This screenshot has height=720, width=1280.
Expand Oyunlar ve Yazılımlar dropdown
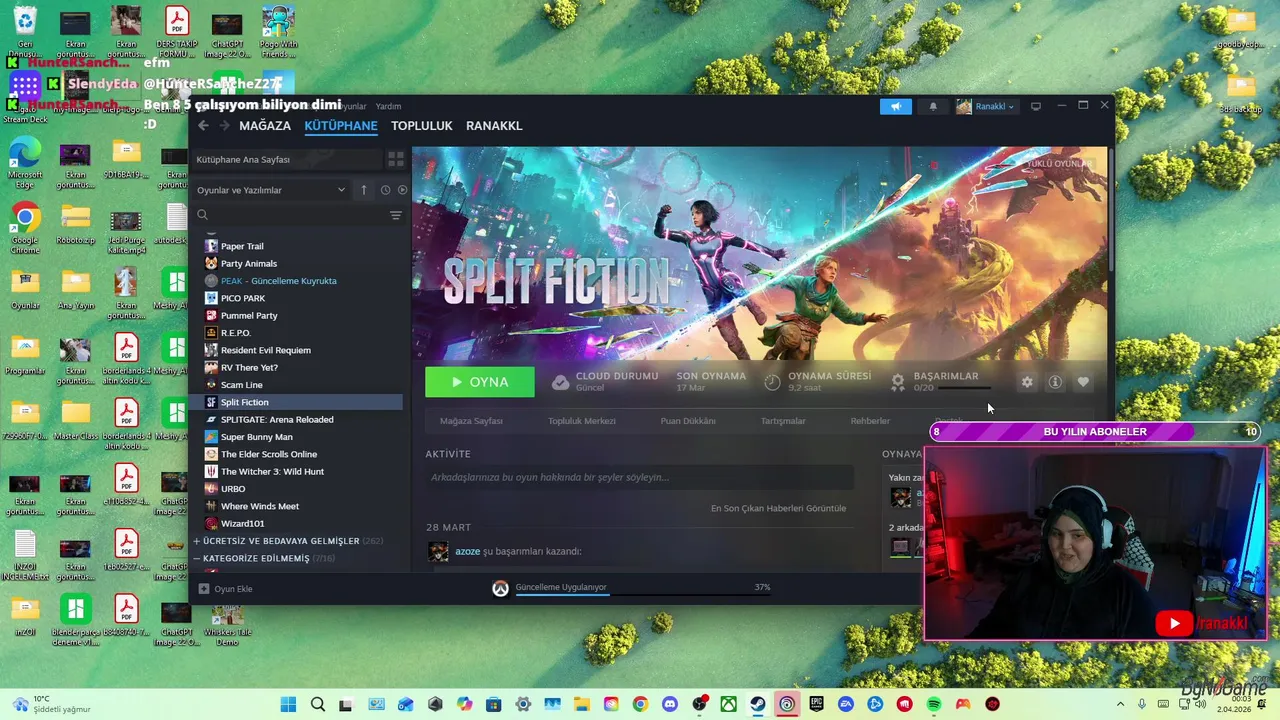coord(270,190)
